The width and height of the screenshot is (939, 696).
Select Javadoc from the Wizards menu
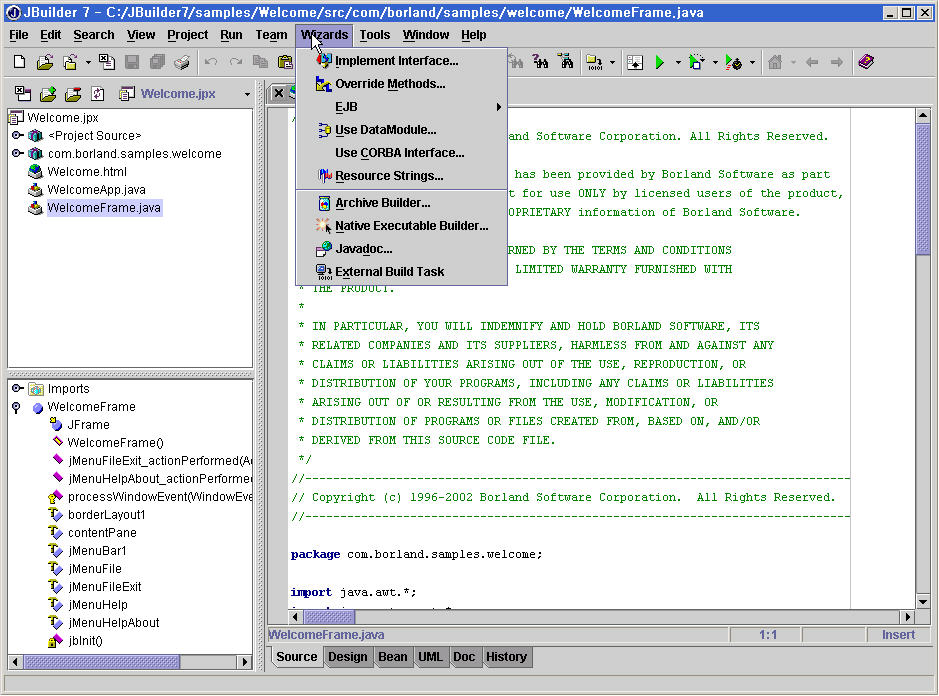click(363, 249)
